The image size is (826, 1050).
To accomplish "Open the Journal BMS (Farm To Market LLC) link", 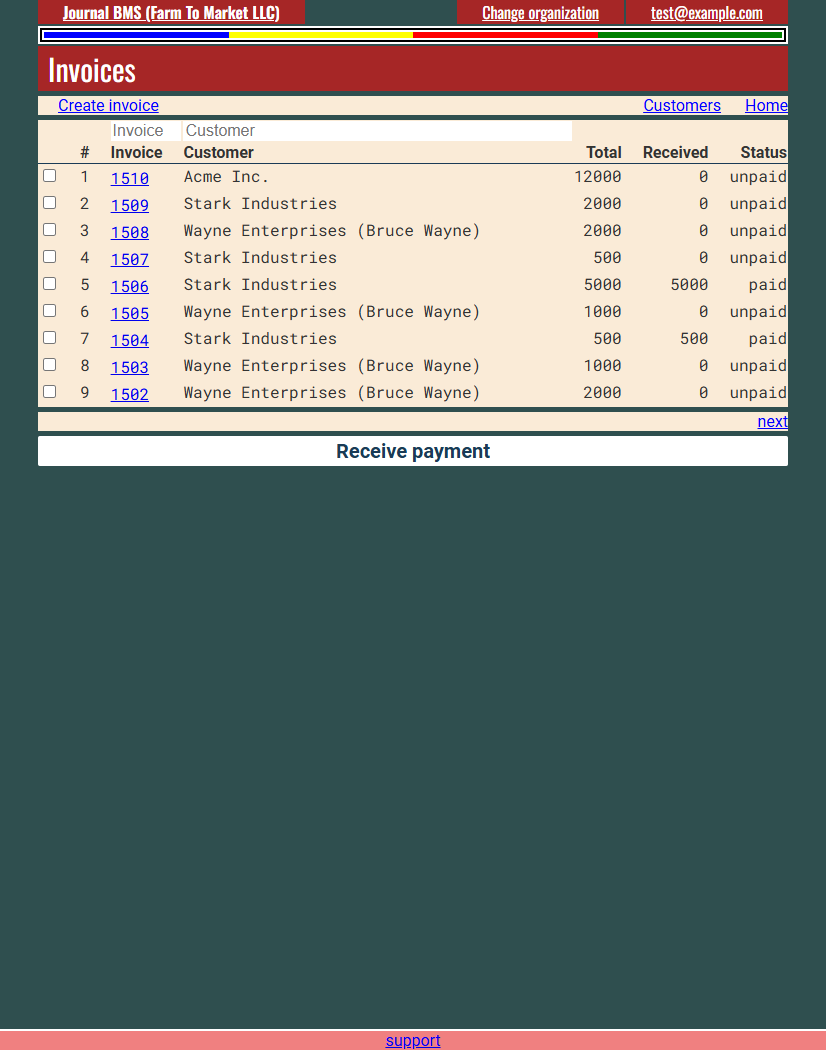I will (x=171, y=13).
